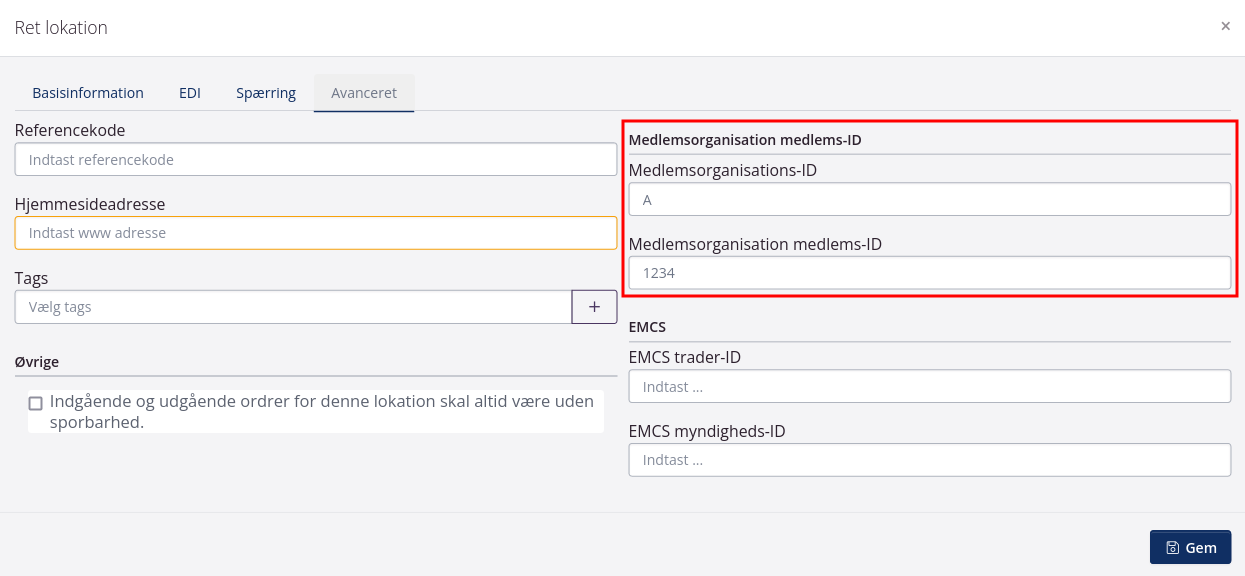Open the EDI tab

(190, 93)
